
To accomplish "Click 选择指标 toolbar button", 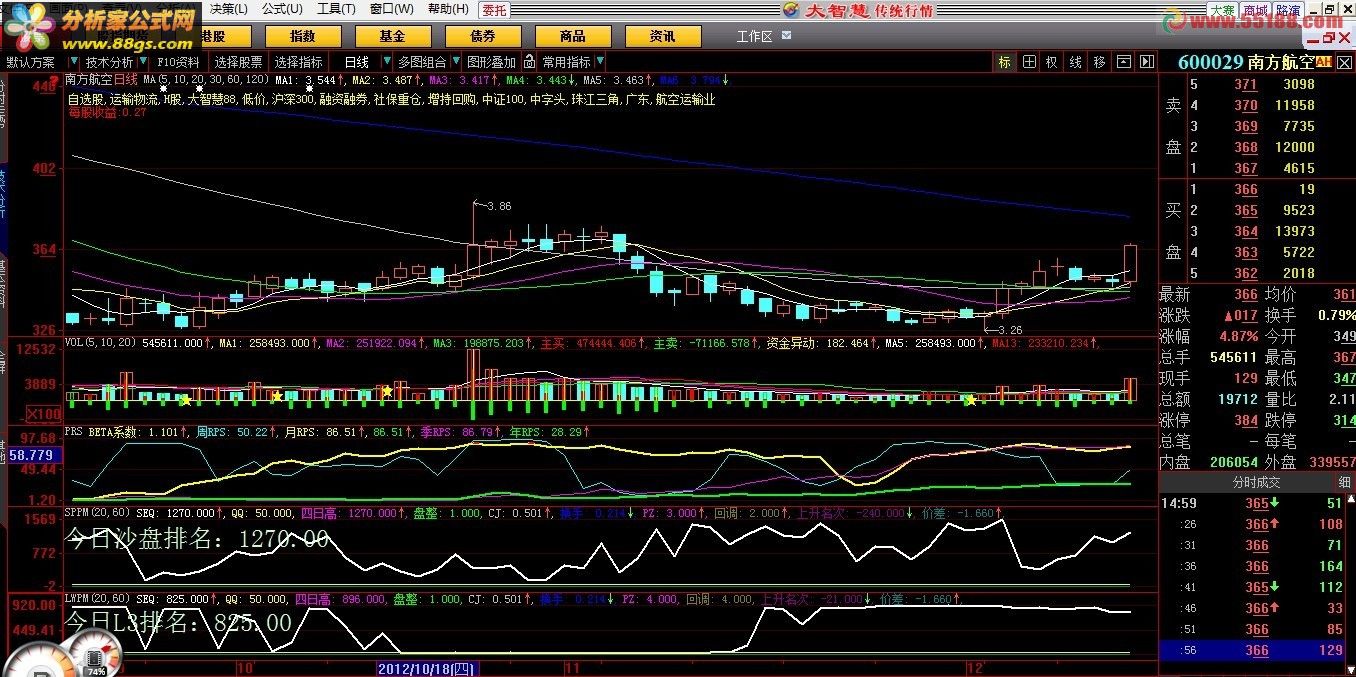I will [299, 62].
